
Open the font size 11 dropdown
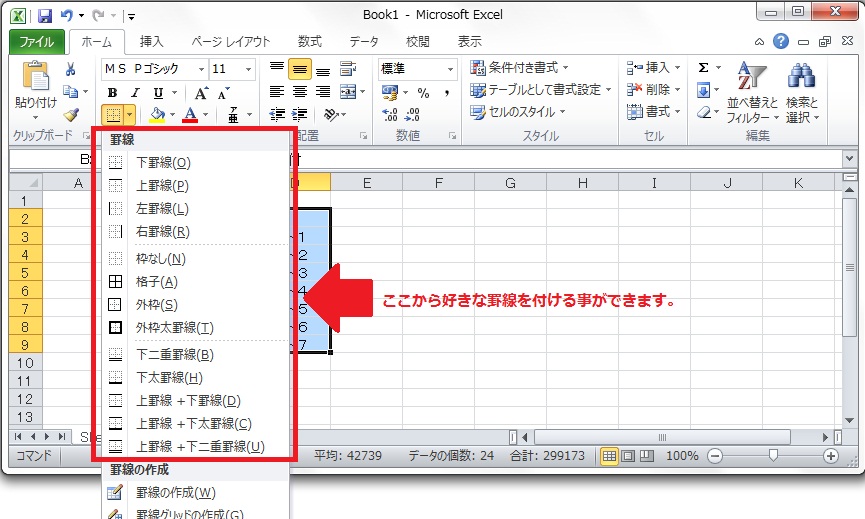248,69
